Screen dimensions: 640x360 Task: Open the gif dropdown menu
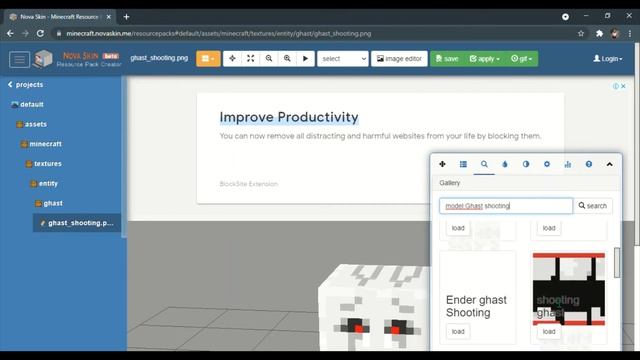click(521, 59)
